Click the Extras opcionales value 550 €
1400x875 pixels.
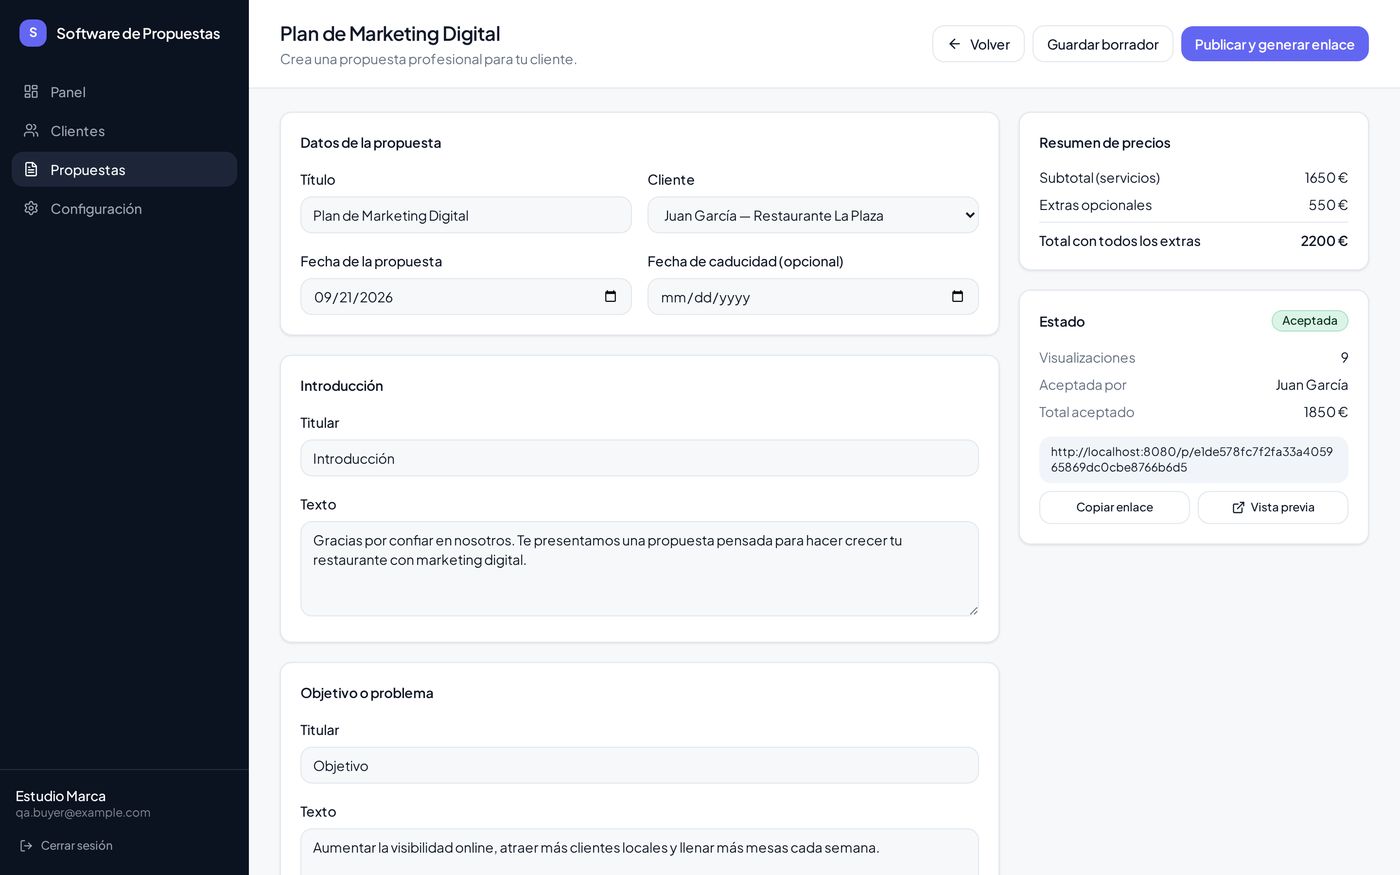1328,205
